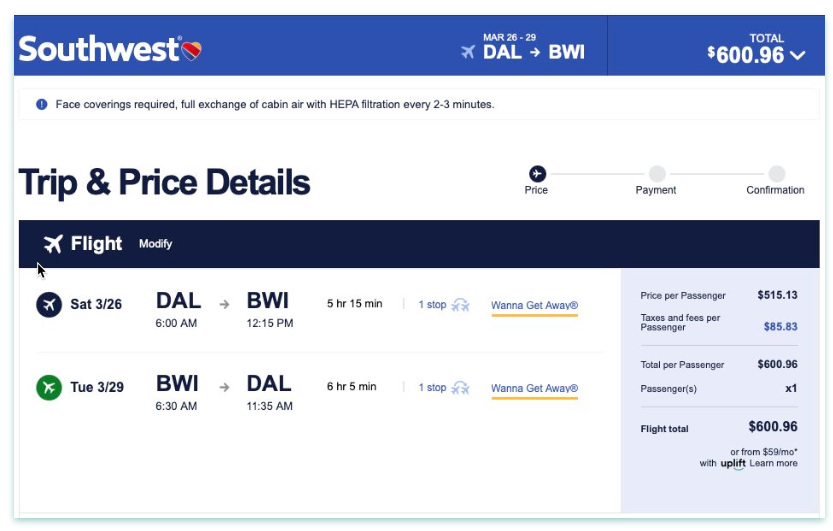Click the Southwest wordmark logo
The height and width of the screenshot is (531, 833).
click(x=98, y=49)
